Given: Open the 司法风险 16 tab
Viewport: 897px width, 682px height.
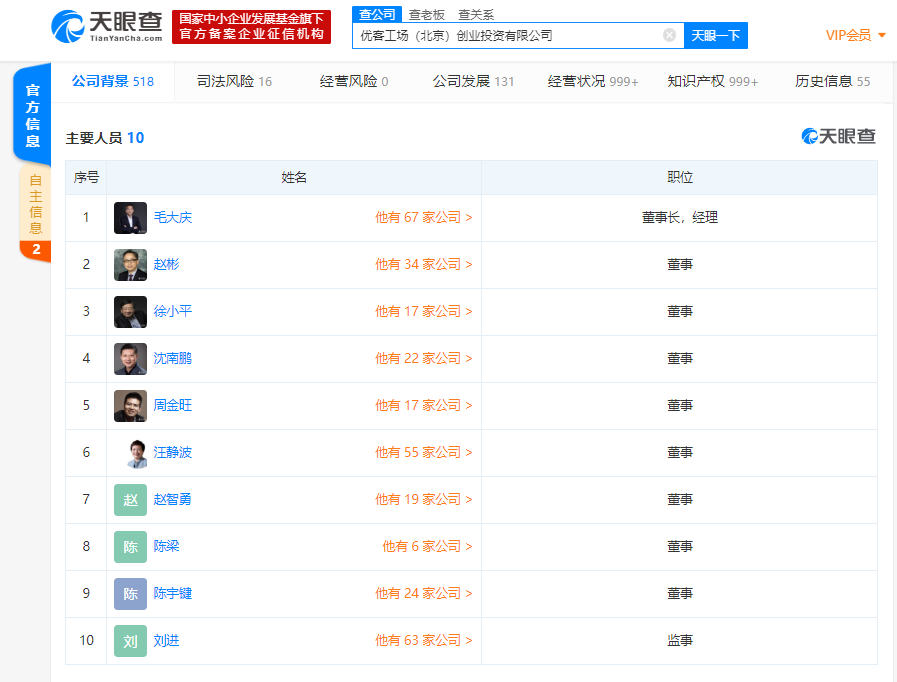Looking at the screenshot, I should point(234,81).
